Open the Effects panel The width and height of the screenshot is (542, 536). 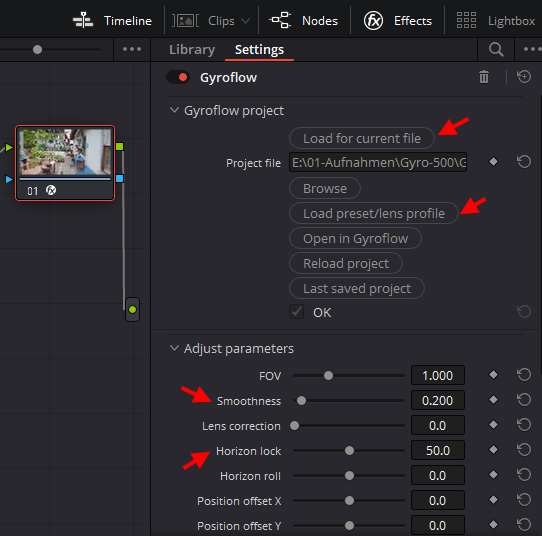tap(398, 21)
